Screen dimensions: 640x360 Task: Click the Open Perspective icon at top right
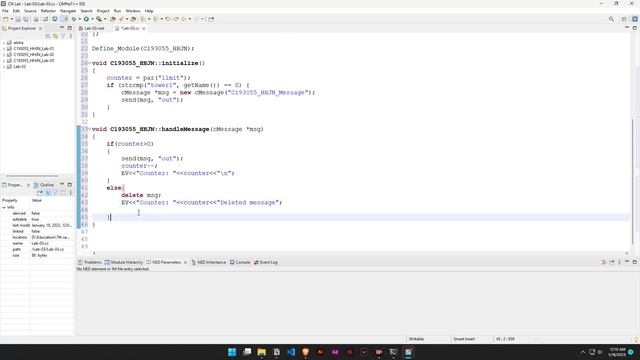(624, 19)
